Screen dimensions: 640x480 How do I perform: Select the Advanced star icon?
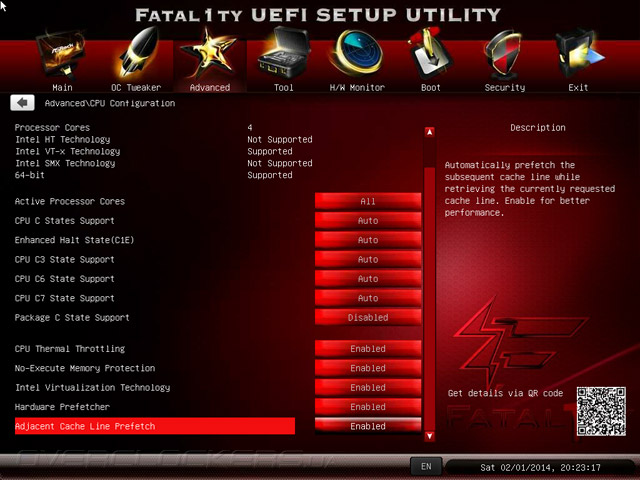[209, 53]
